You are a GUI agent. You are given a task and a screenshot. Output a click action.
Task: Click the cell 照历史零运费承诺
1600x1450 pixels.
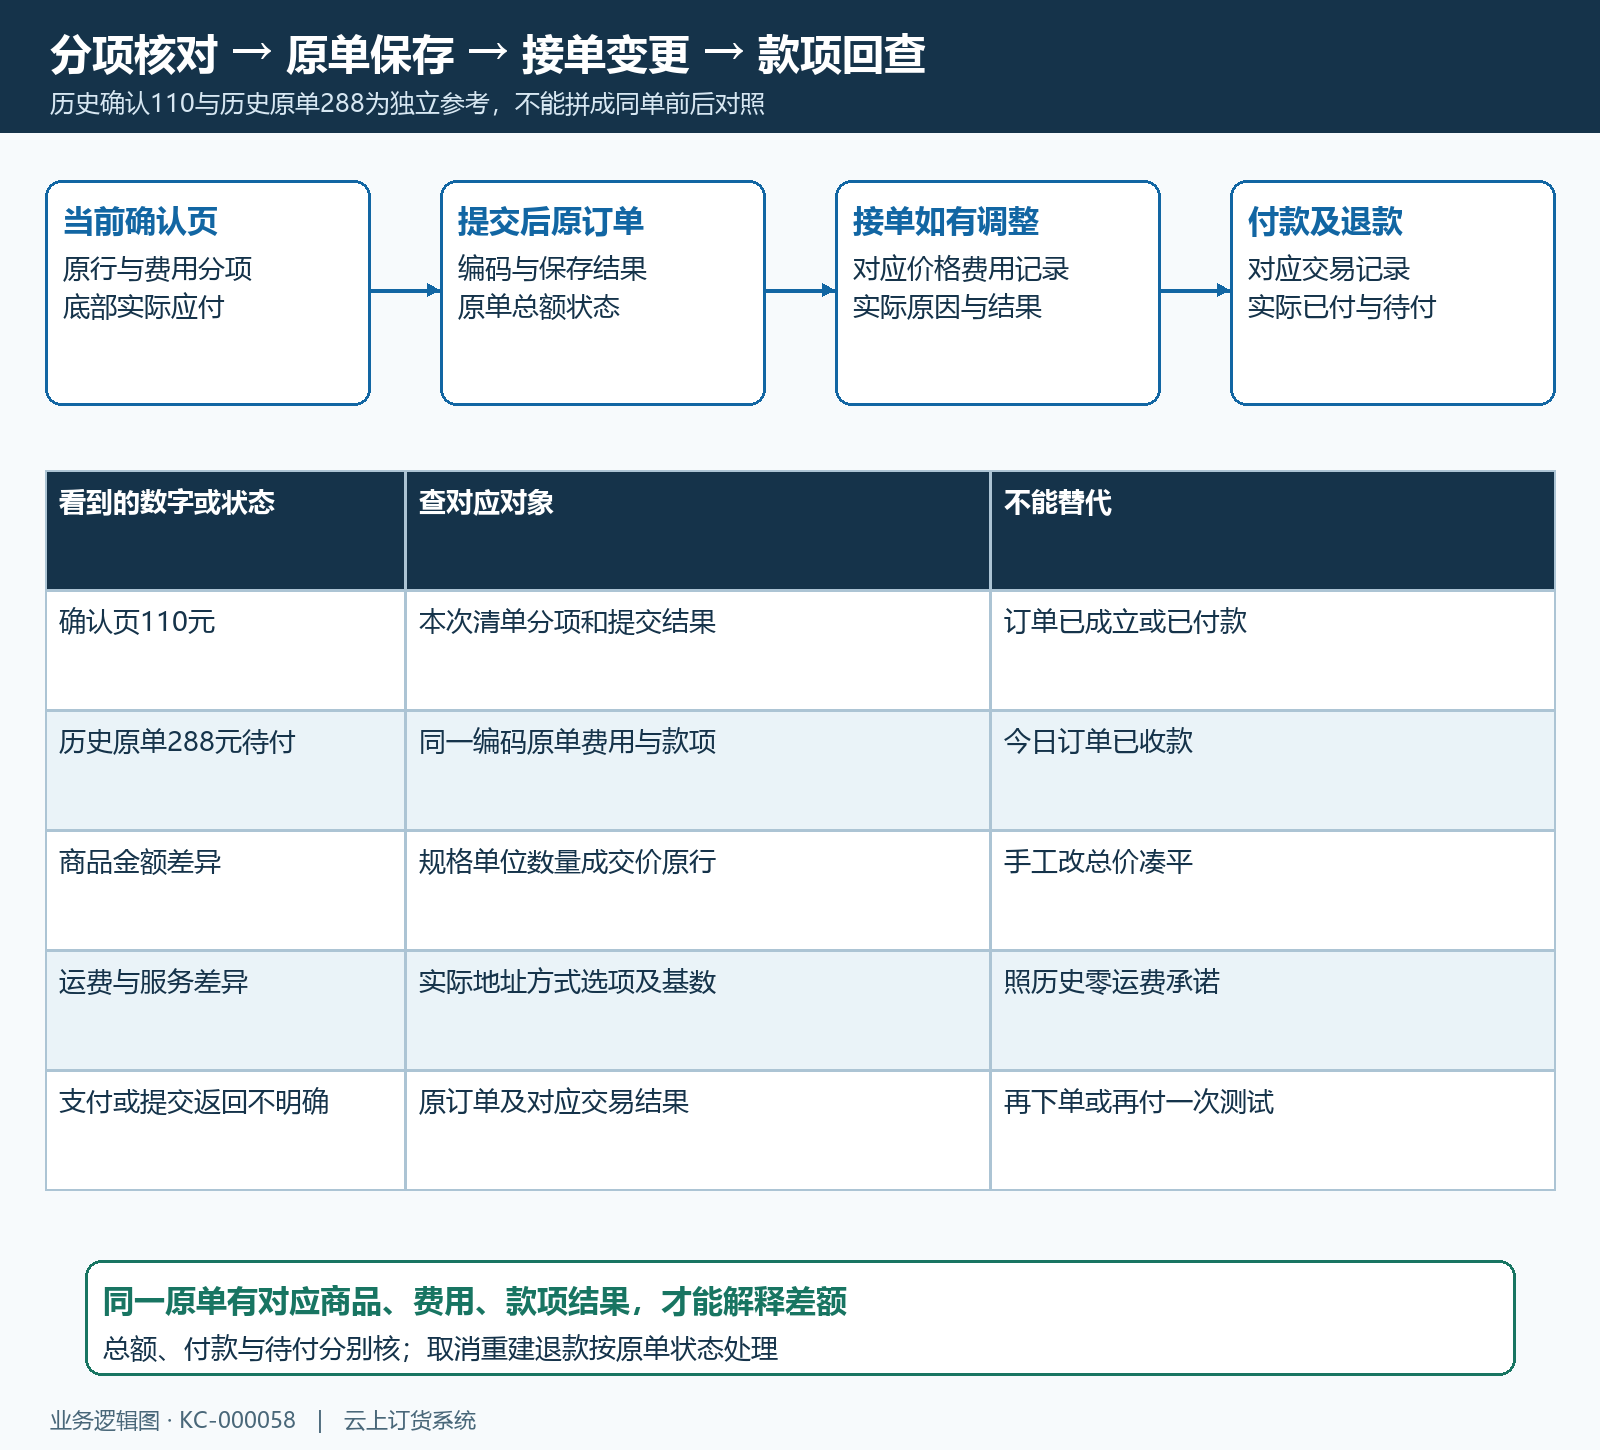1272,1010
